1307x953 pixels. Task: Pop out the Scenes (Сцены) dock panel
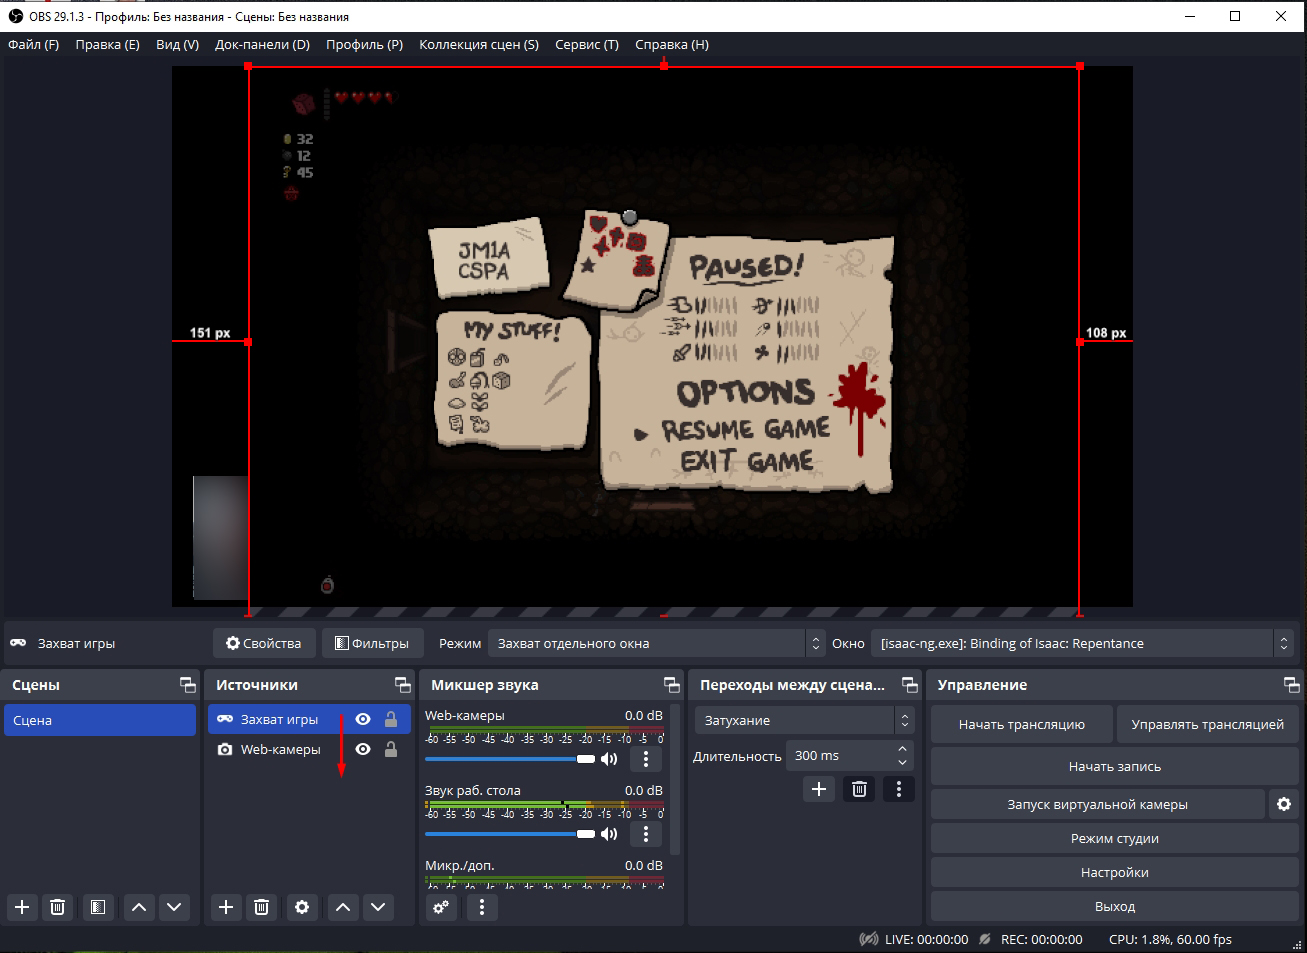(x=187, y=685)
